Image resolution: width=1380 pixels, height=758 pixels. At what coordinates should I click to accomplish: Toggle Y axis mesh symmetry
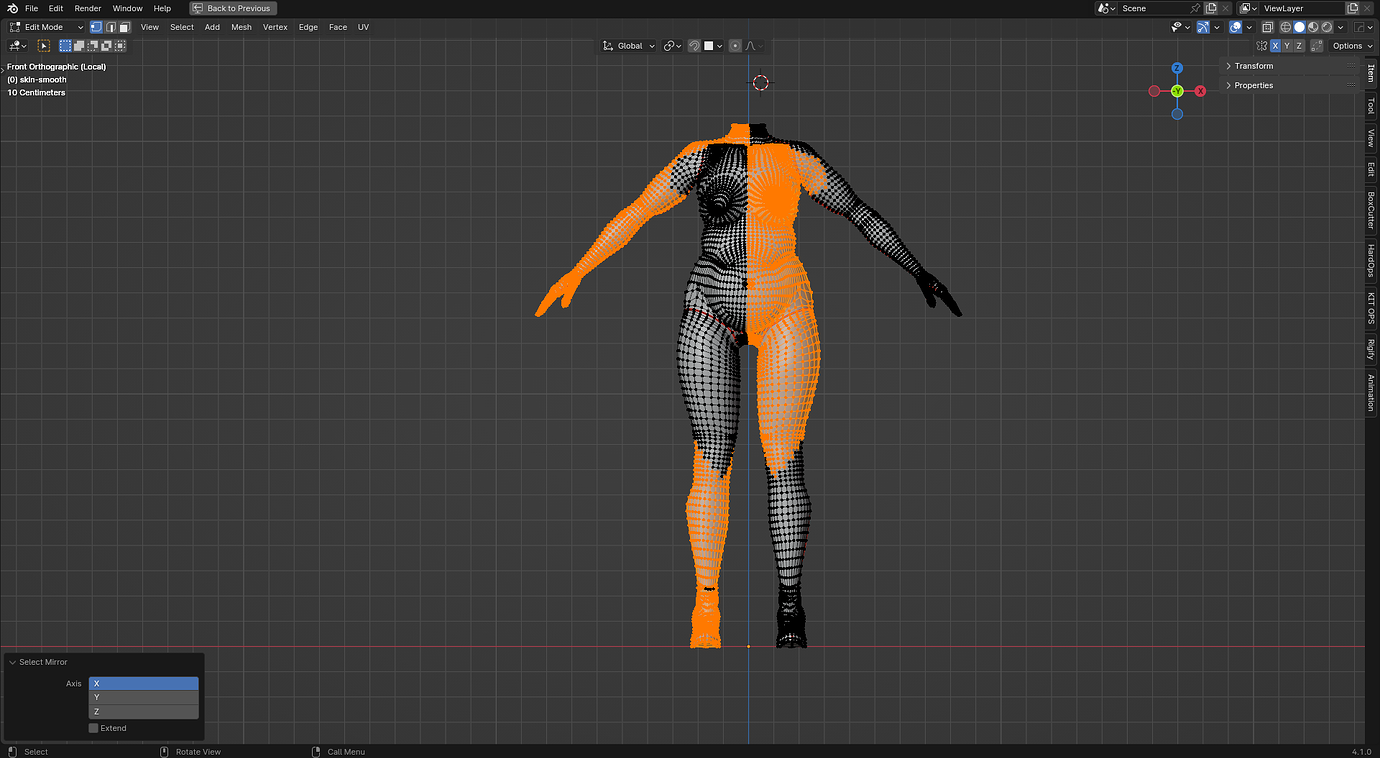pyautogui.click(x=1287, y=46)
